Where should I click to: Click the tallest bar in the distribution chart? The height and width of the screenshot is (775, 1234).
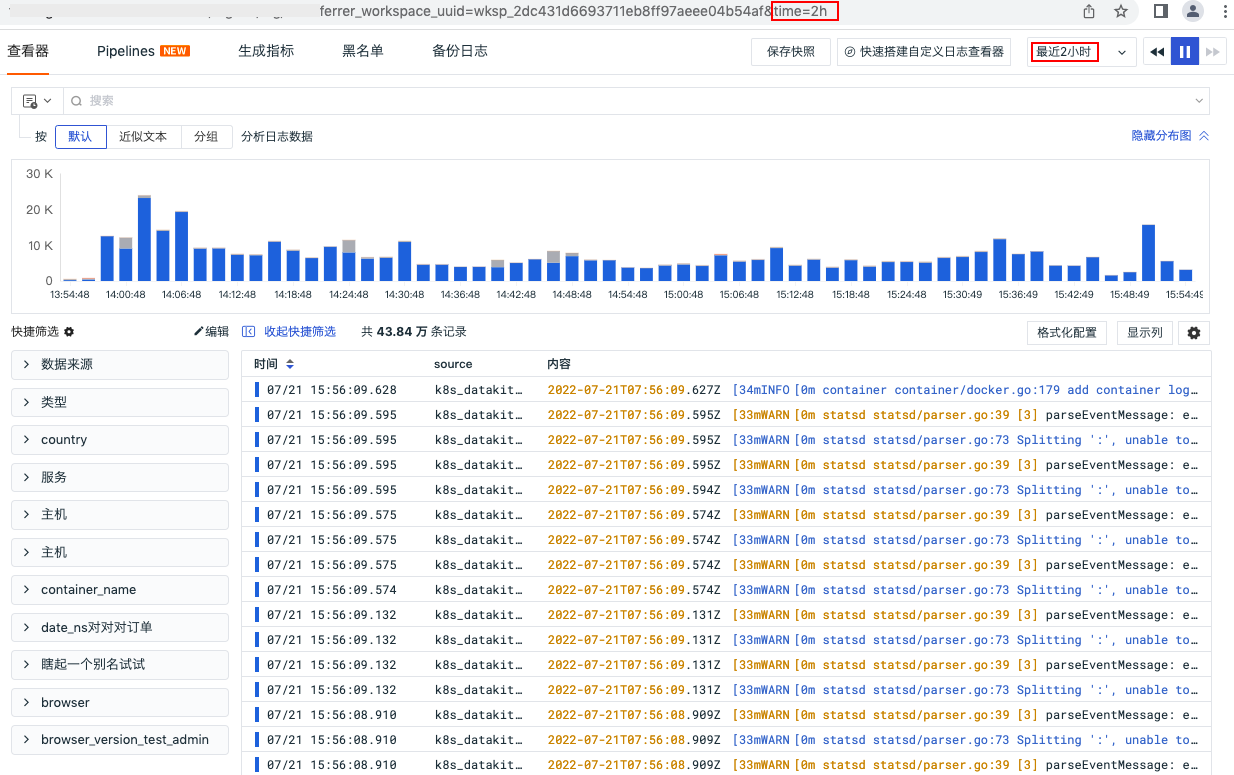coord(144,238)
